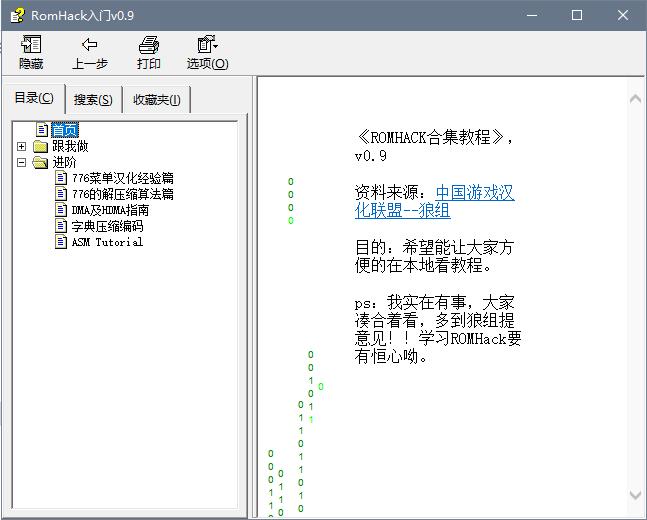Click the Print (打印) toolbar icon

(149, 45)
